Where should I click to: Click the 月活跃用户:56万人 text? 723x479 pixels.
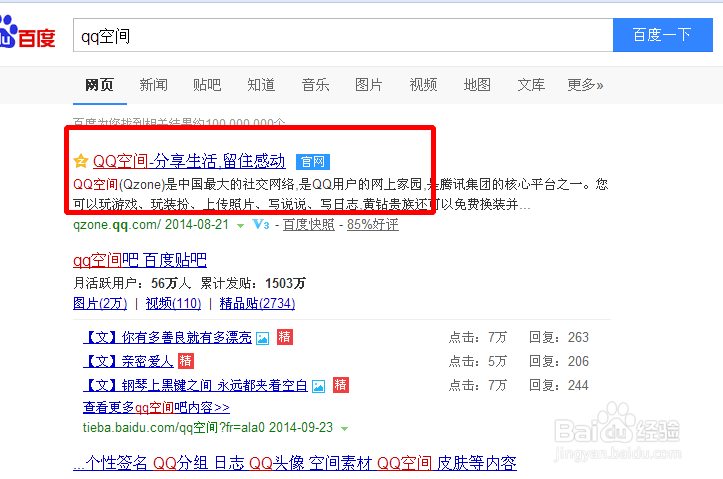pyautogui.click(x=132, y=283)
